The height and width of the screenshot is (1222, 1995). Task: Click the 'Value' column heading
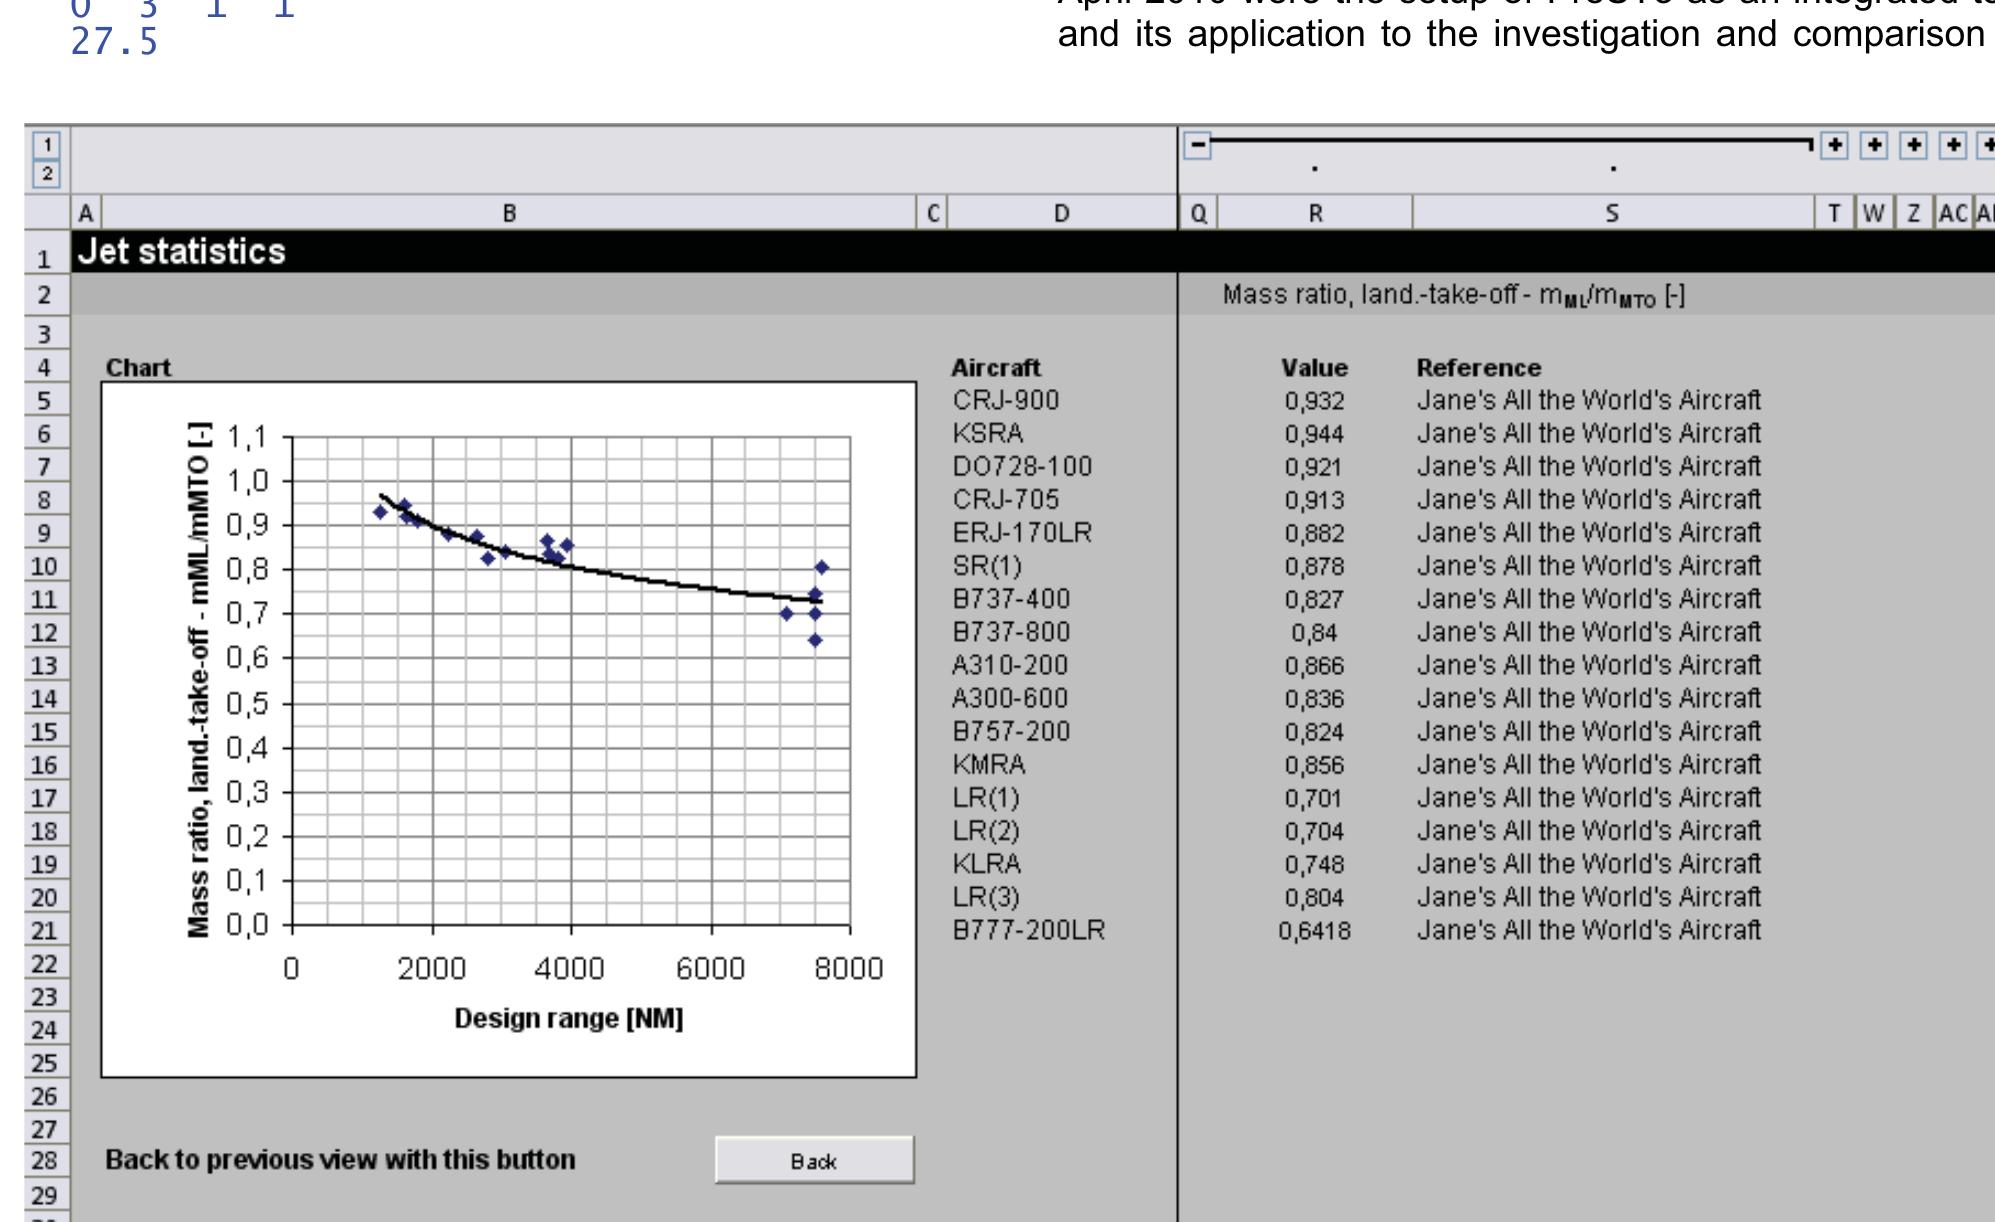click(1314, 368)
